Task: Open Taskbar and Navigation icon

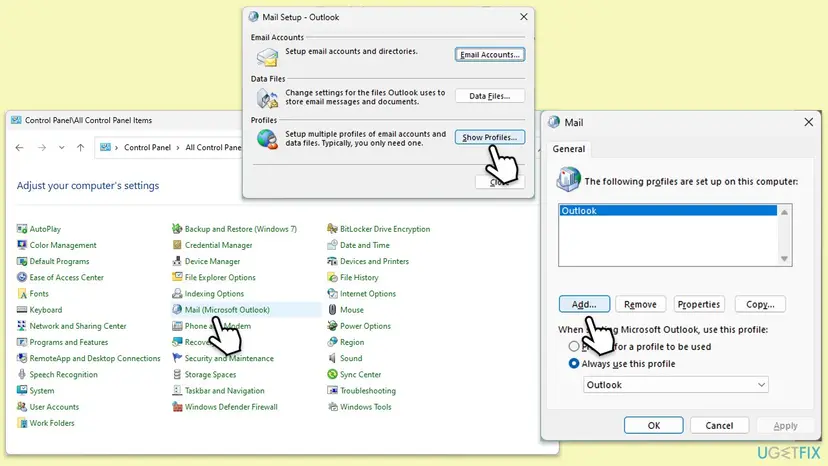Action: click(177, 390)
